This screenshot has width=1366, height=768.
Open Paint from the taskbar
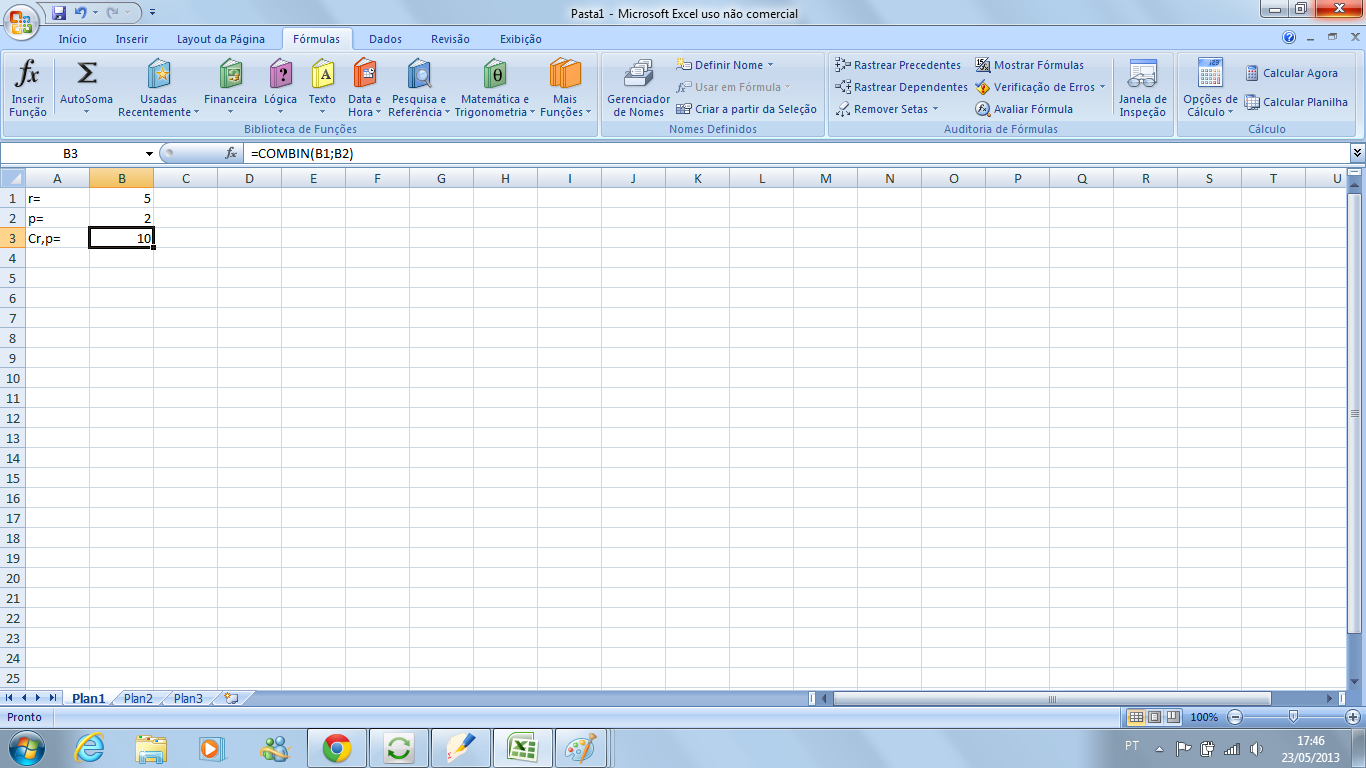(582, 747)
